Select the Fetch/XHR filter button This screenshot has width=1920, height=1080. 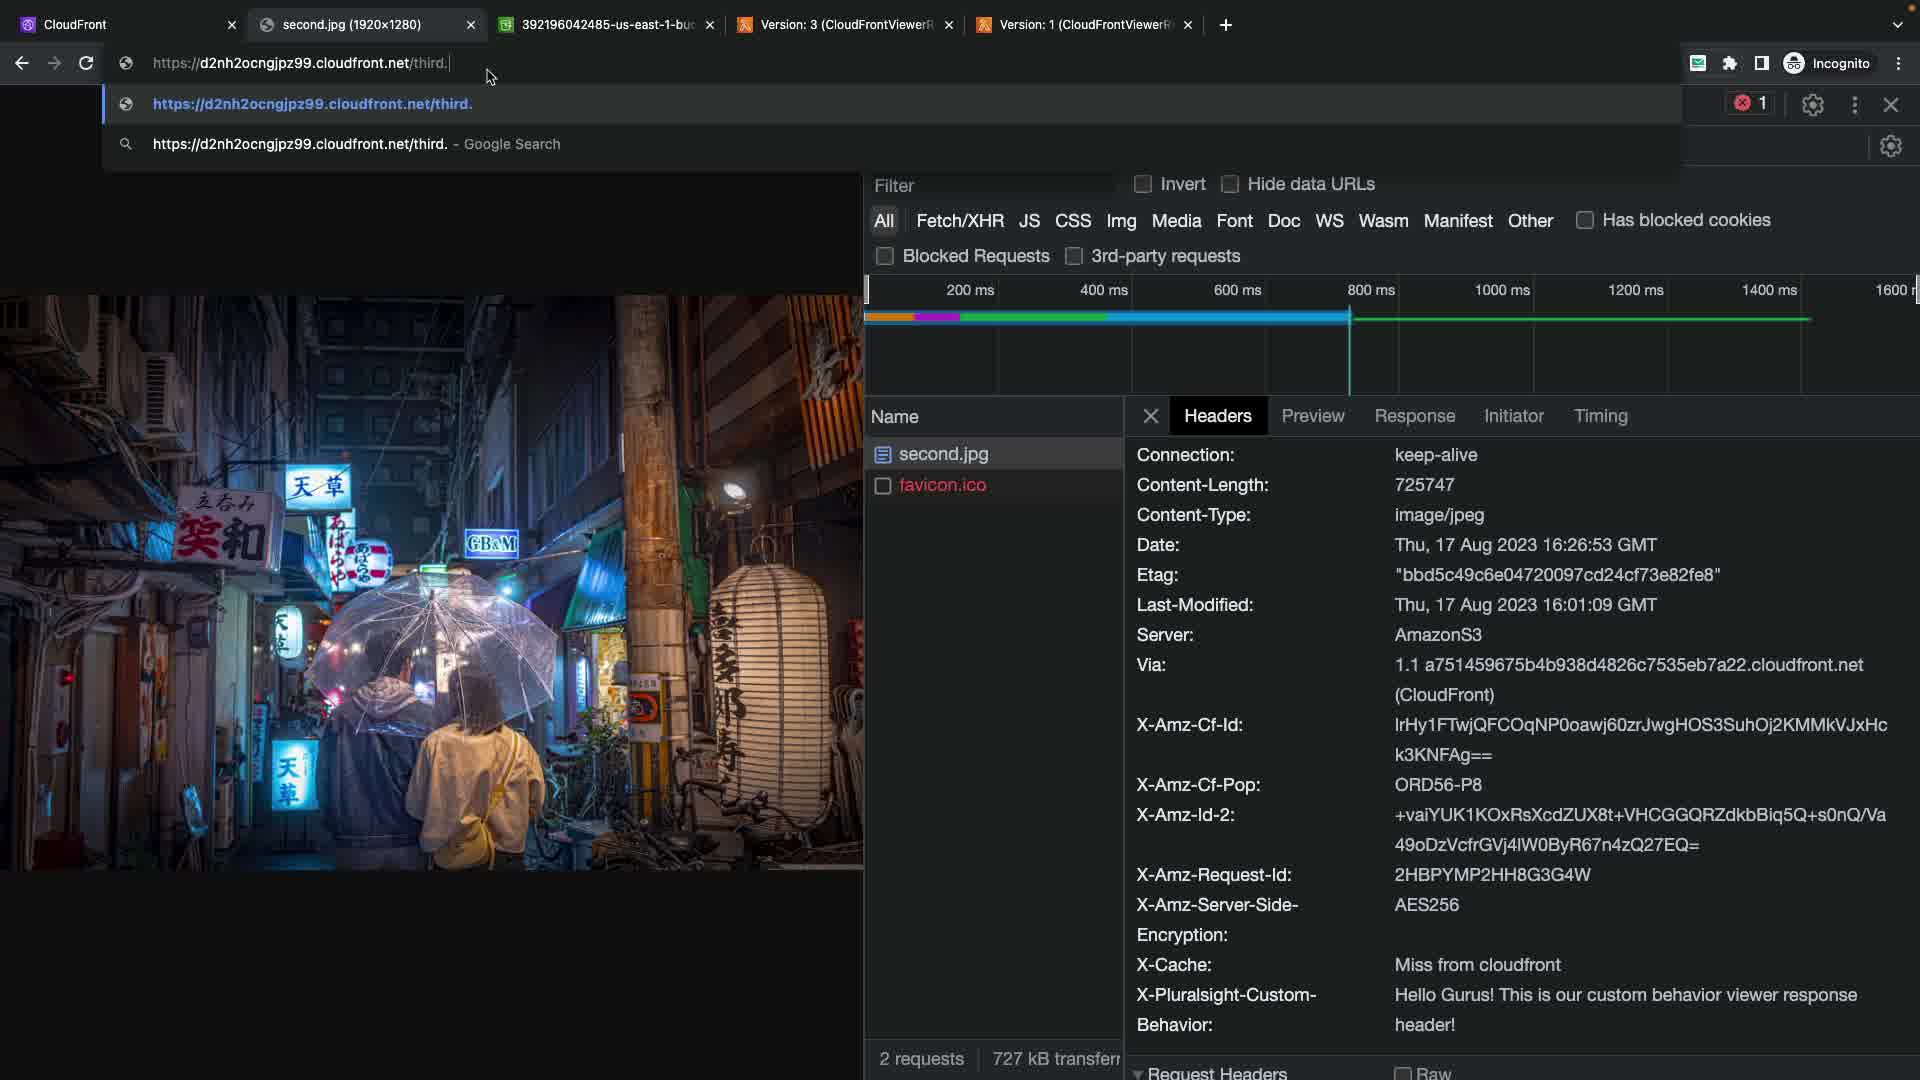point(959,221)
